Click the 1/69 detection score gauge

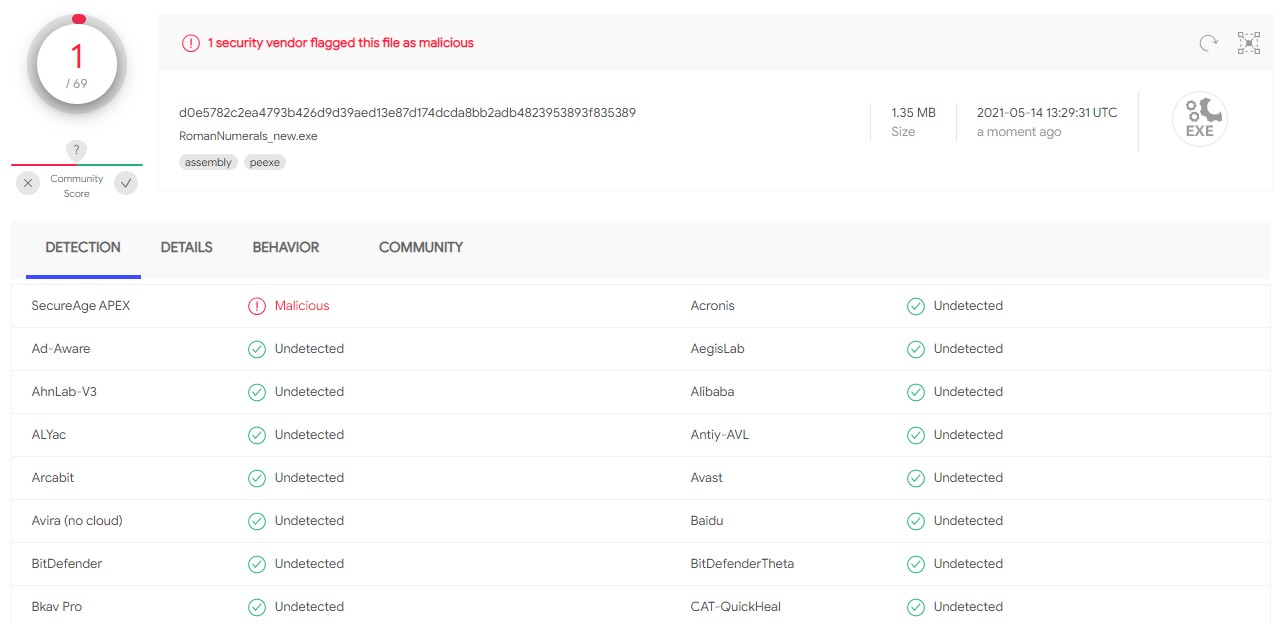(x=77, y=65)
